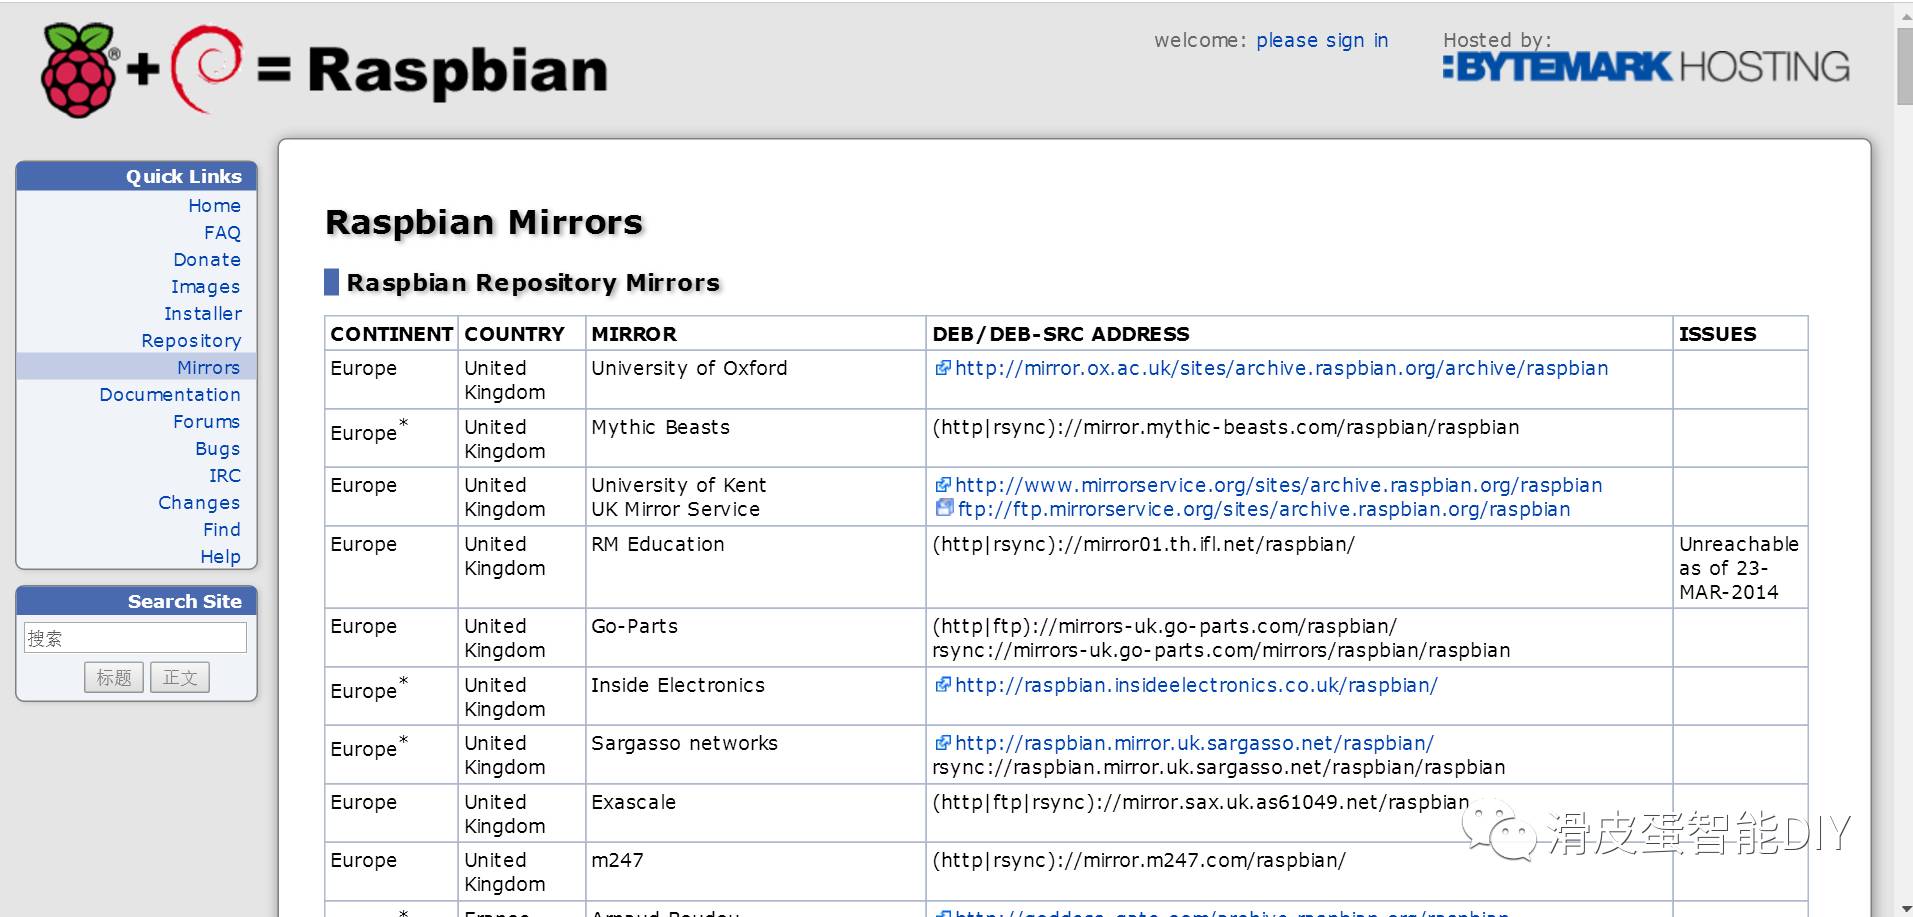
Task: Click the Bytemark Hosting logo
Action: pyautogui.click(x=1646, y=66)
